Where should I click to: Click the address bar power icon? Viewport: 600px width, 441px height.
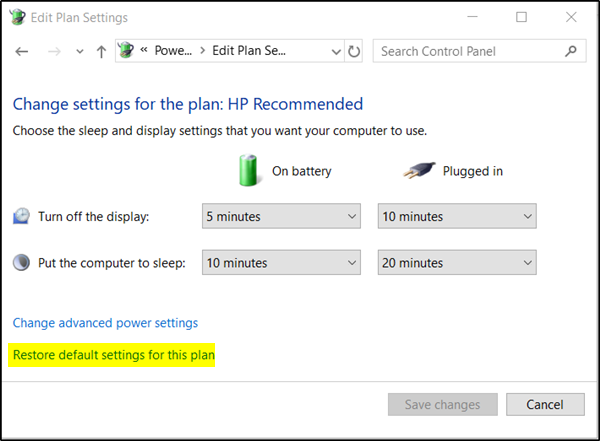[x=126, y=51]
